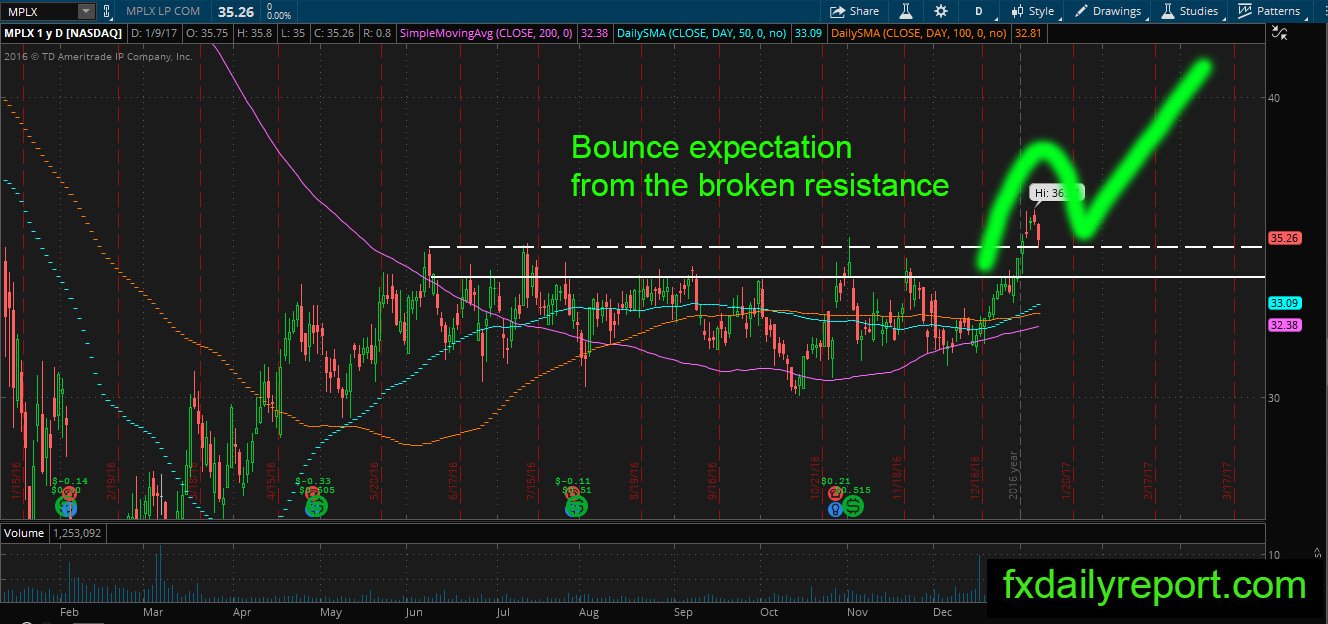The image size is (1328, 624).
Task: Open the flask tools icon
Action: coord(906,11)
